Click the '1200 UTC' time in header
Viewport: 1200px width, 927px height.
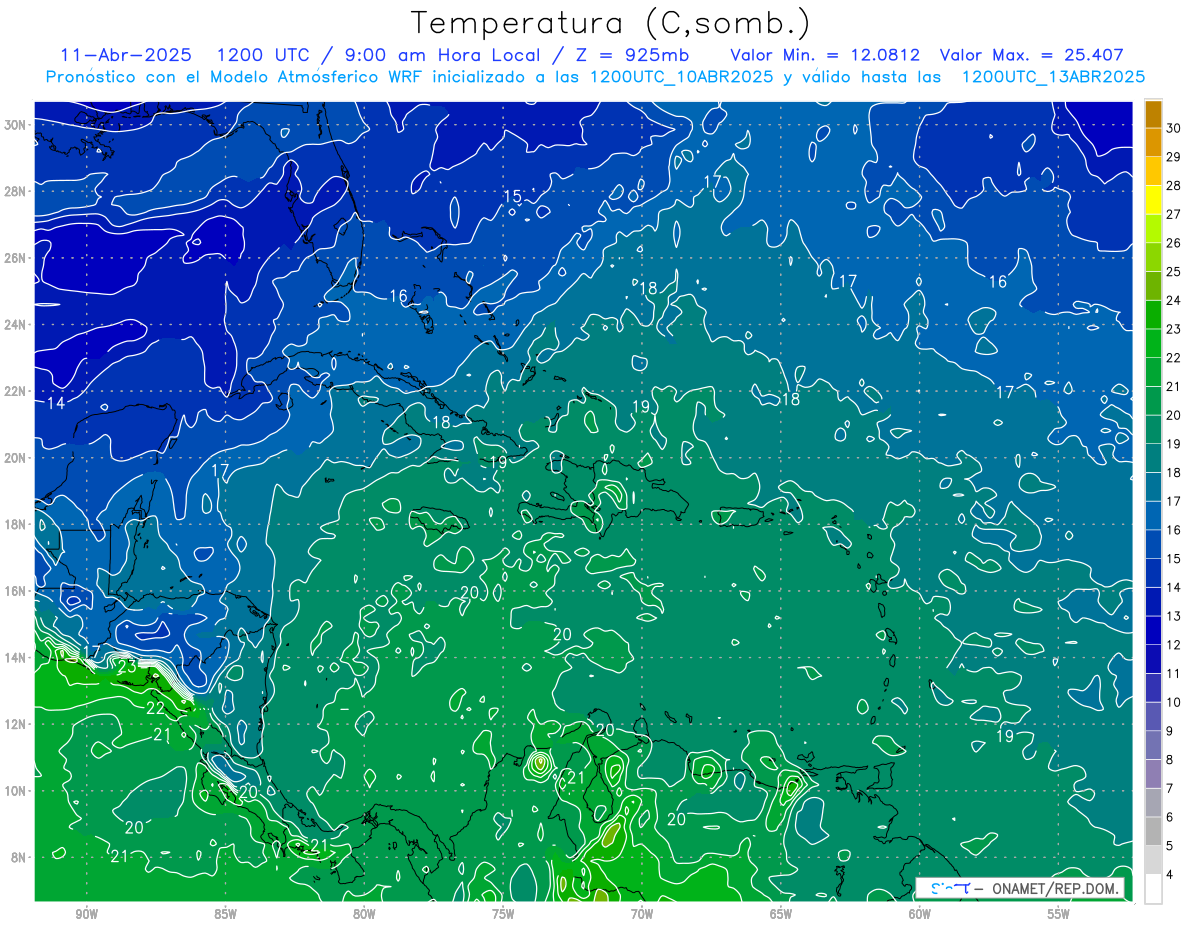coord(263,55)
